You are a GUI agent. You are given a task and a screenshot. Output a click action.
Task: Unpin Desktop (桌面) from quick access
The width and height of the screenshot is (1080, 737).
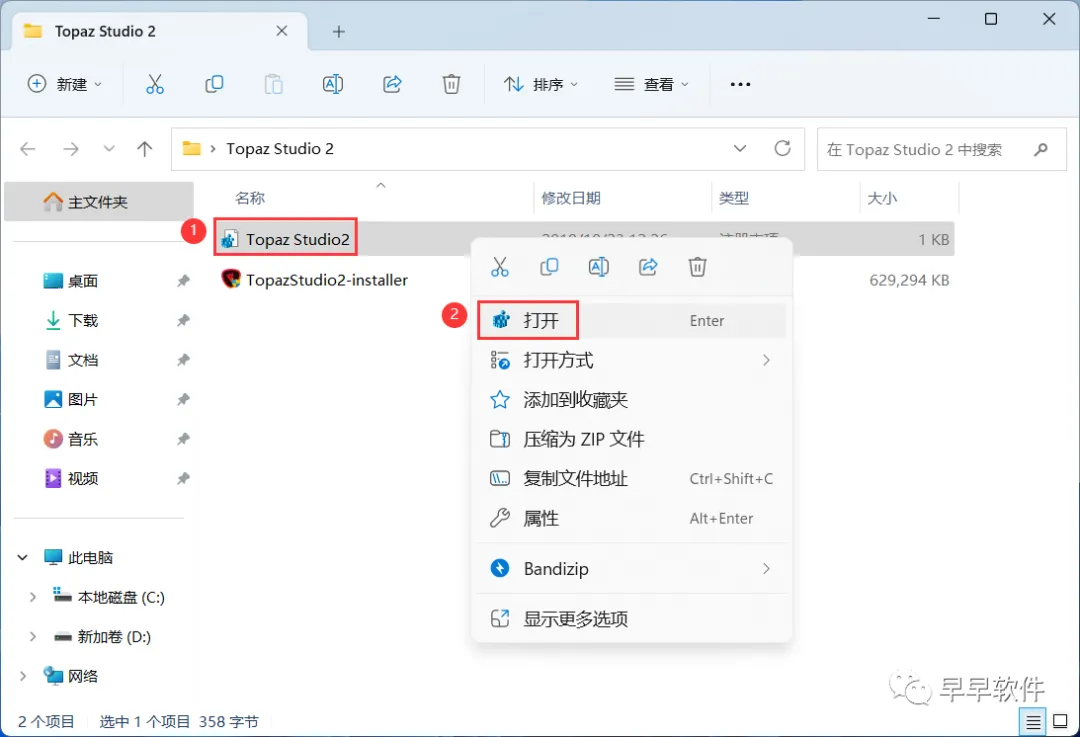[x=183, y=281]
